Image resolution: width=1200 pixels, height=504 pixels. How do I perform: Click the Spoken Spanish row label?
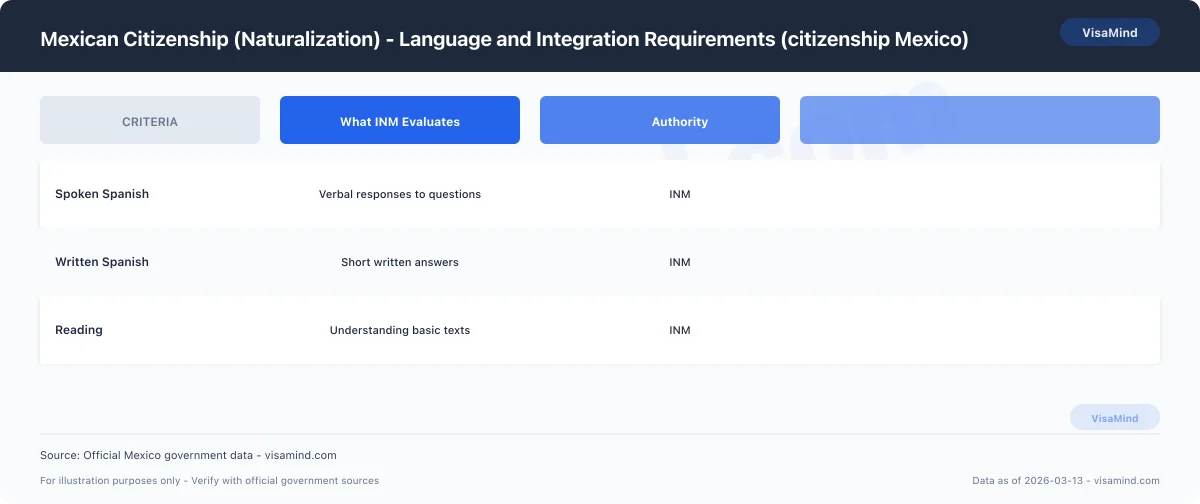click(x=102, y=194)
